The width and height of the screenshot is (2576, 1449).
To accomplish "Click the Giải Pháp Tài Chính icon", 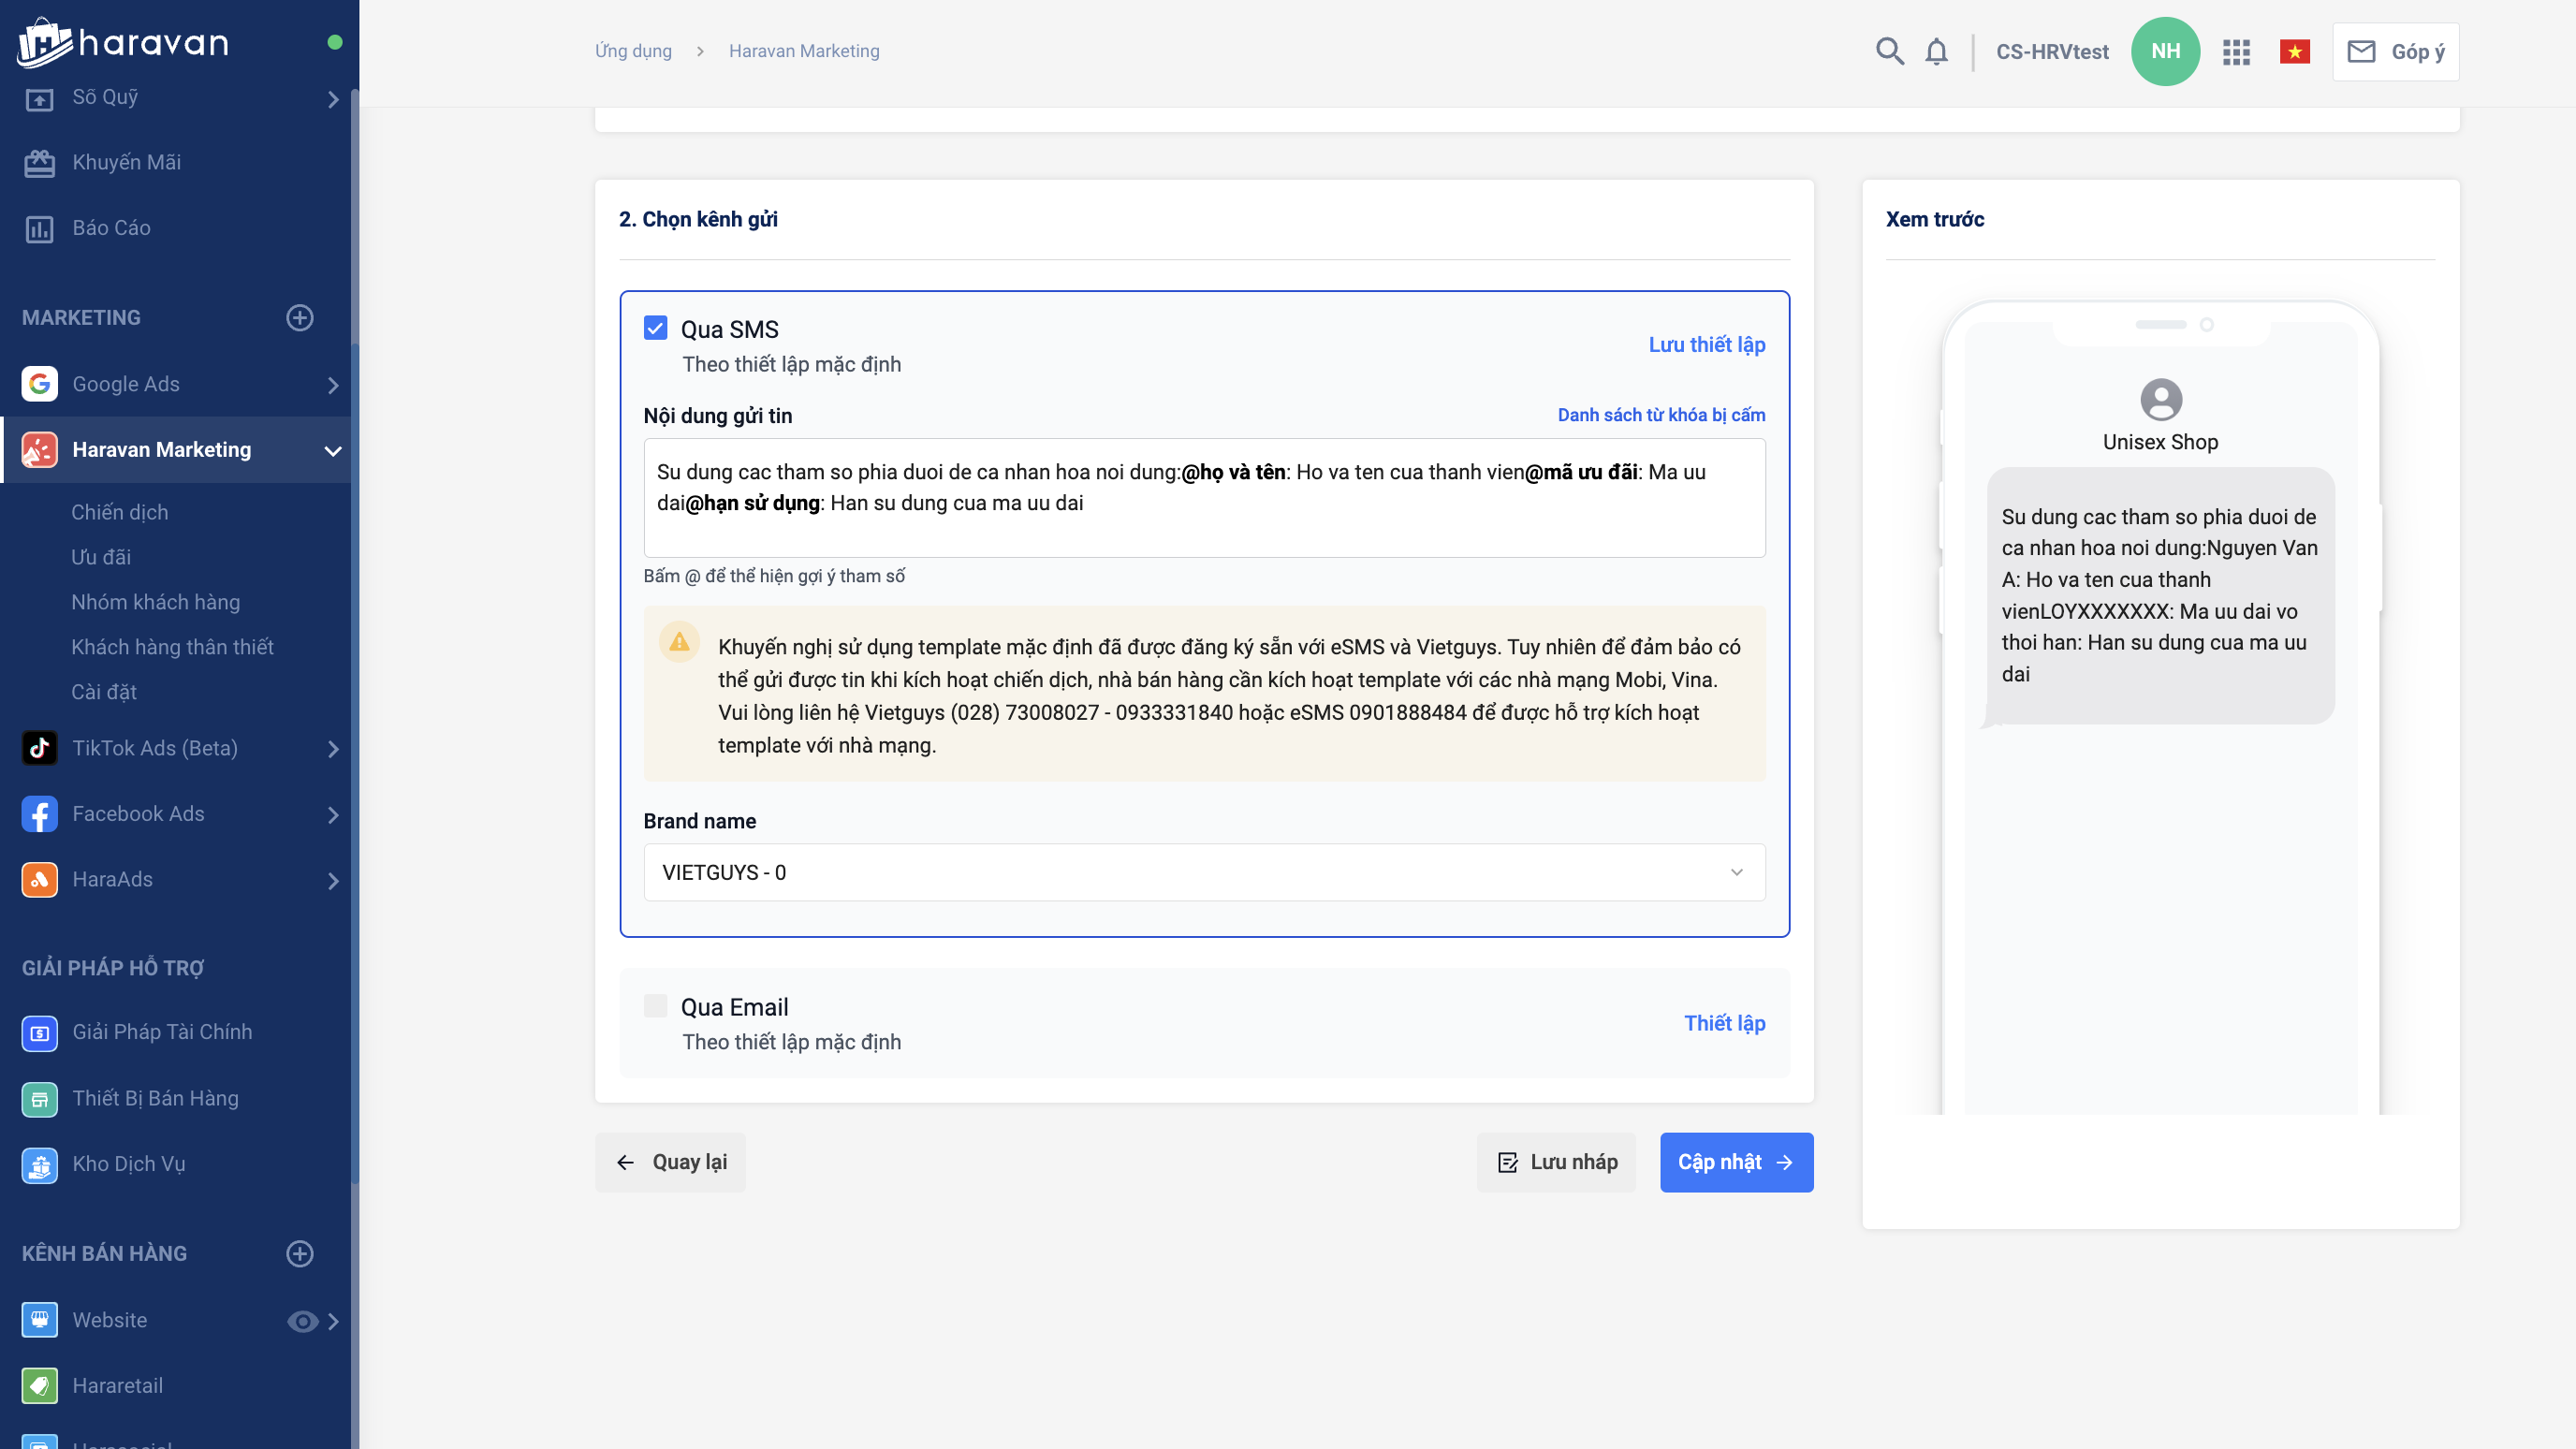I will coord(39,1033).
